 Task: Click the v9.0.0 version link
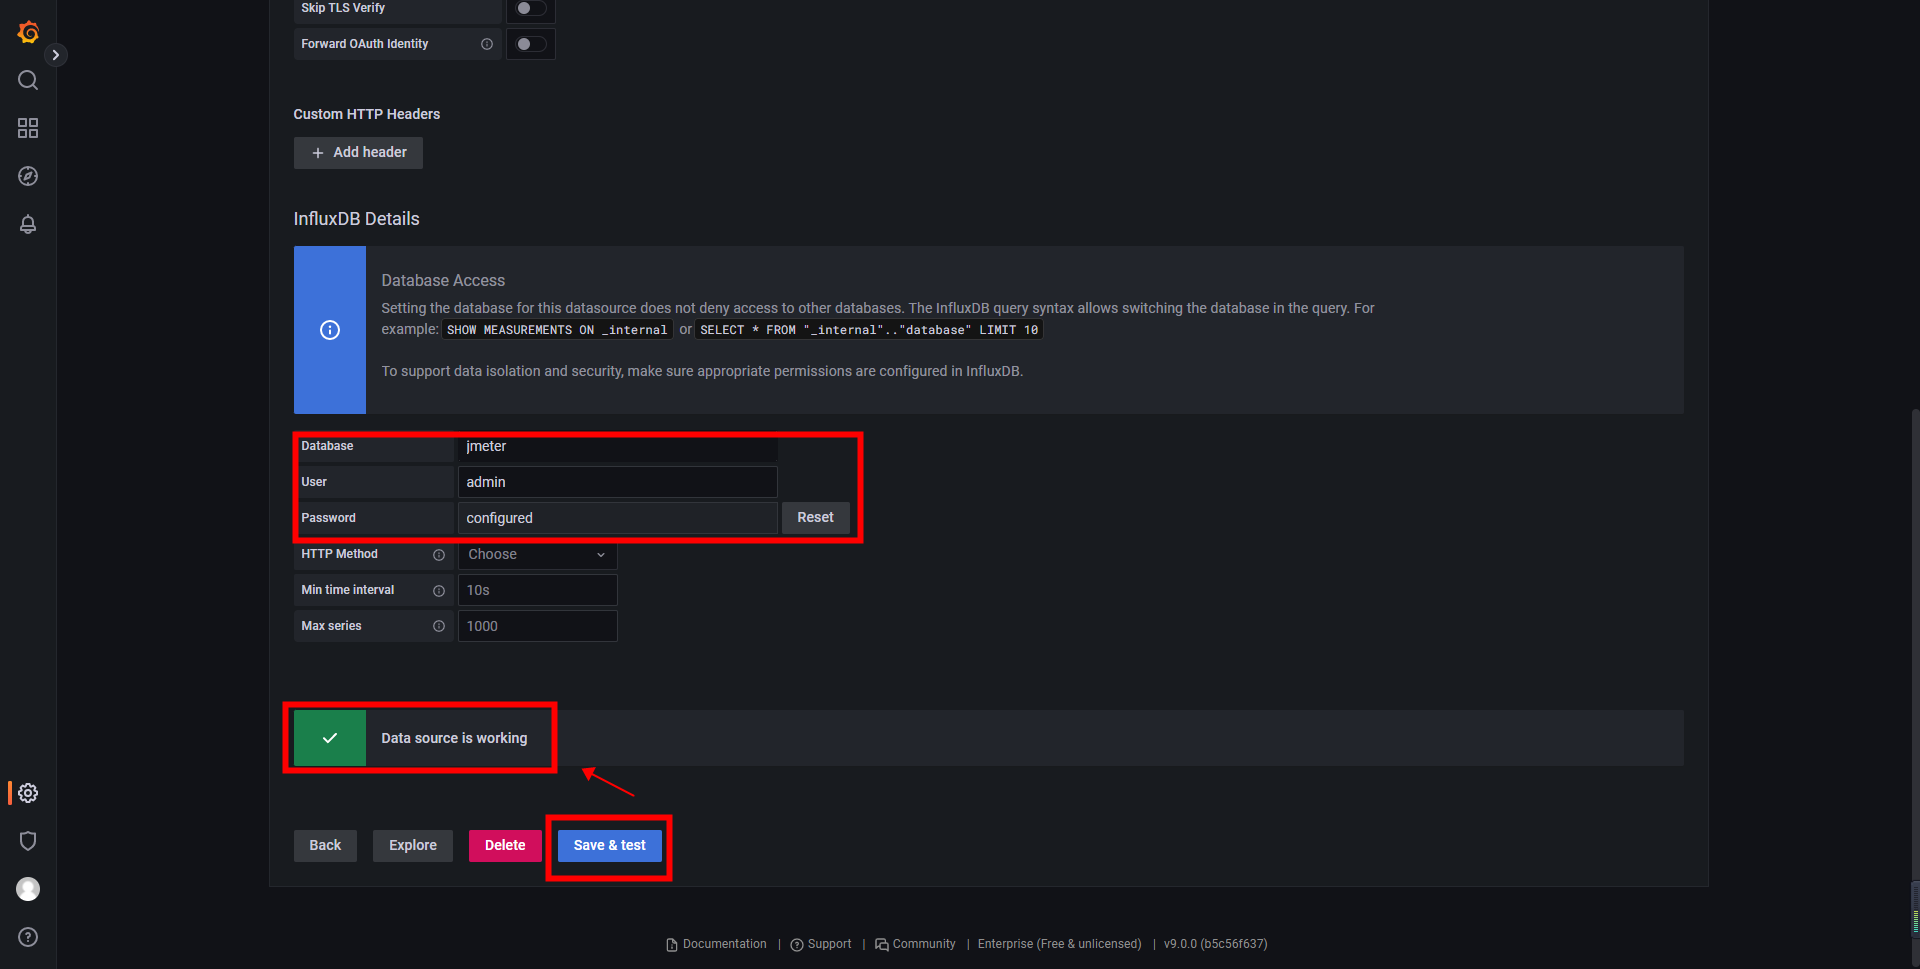tap(1215, 944)
